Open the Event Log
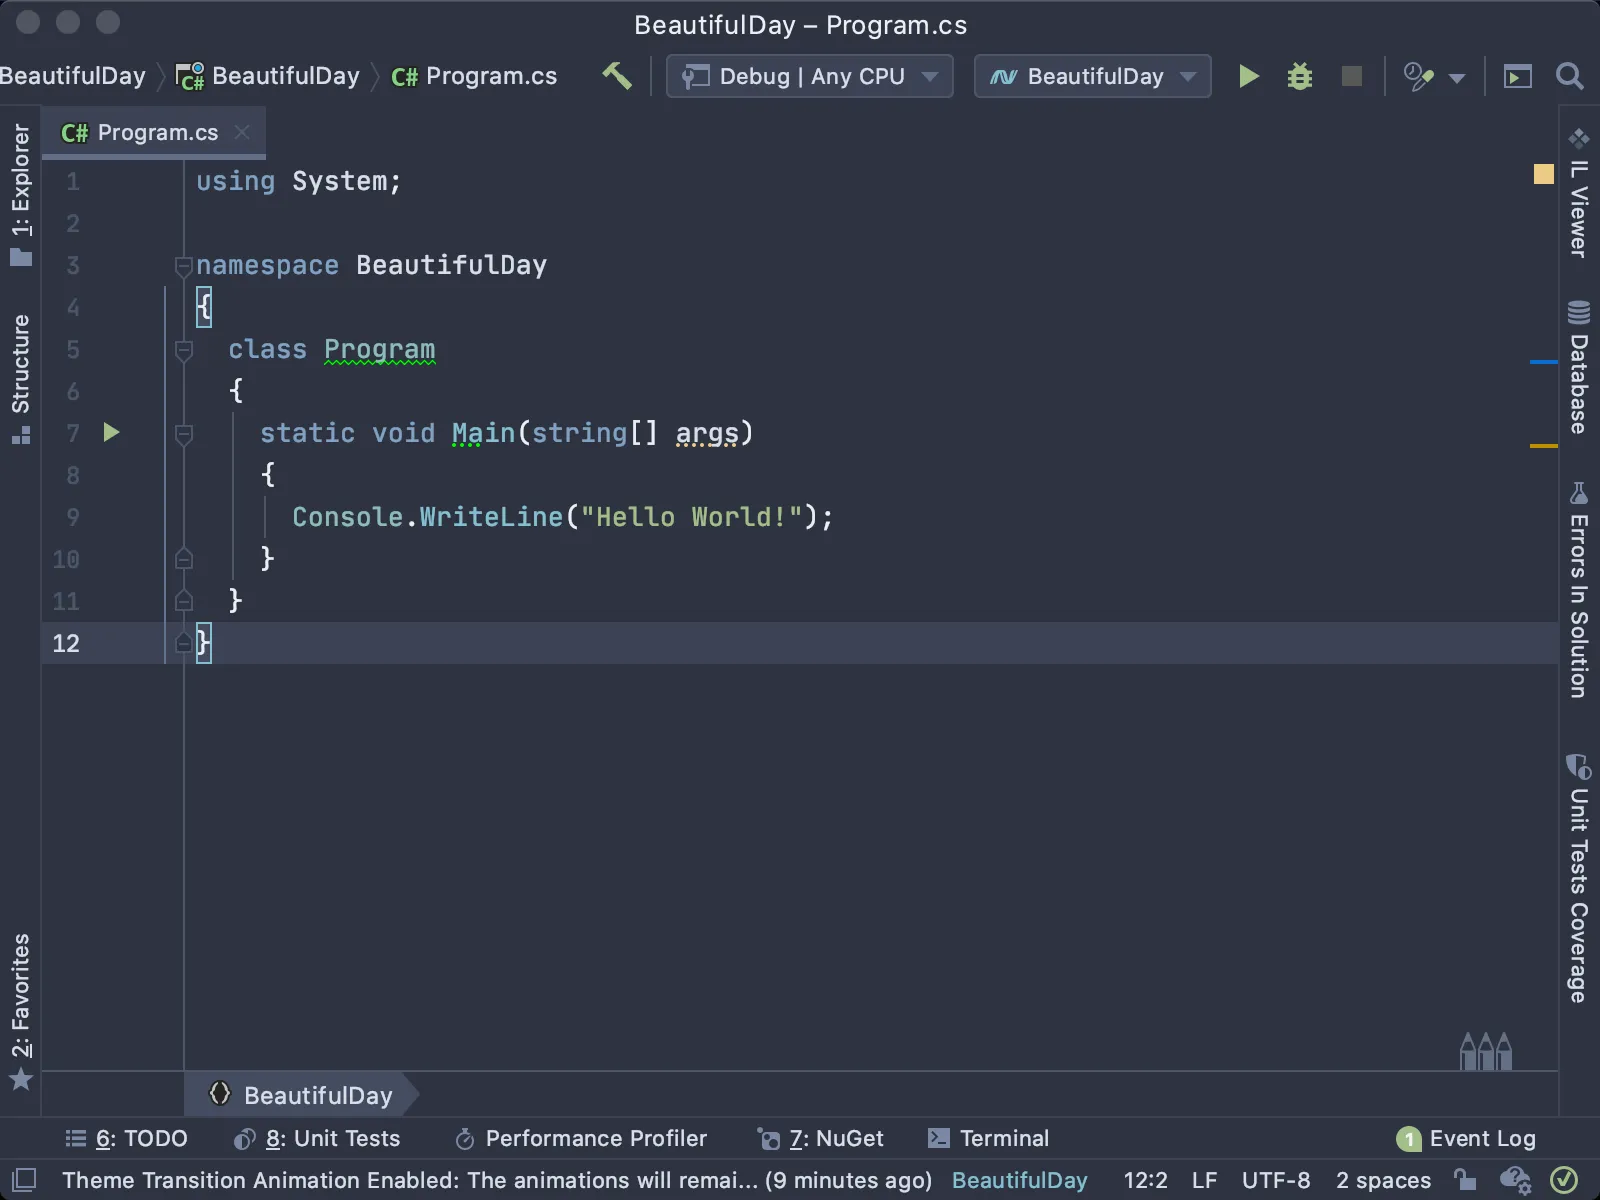The image size is (1600, 1200). click(1466, 1138)
